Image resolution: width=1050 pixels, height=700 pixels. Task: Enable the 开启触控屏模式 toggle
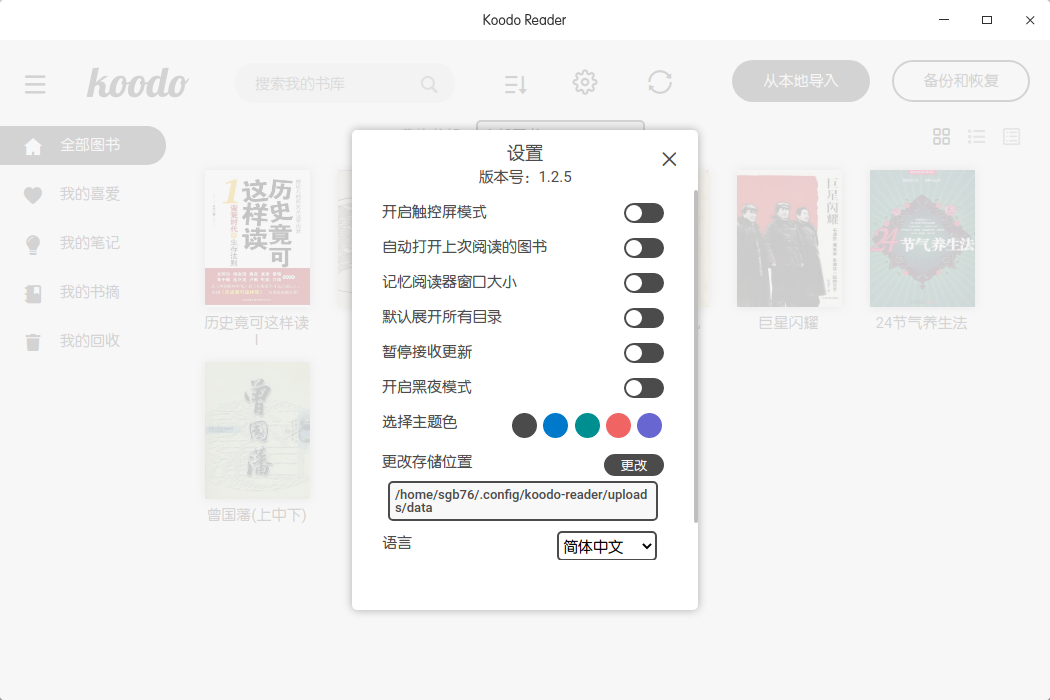pos(643,213)
